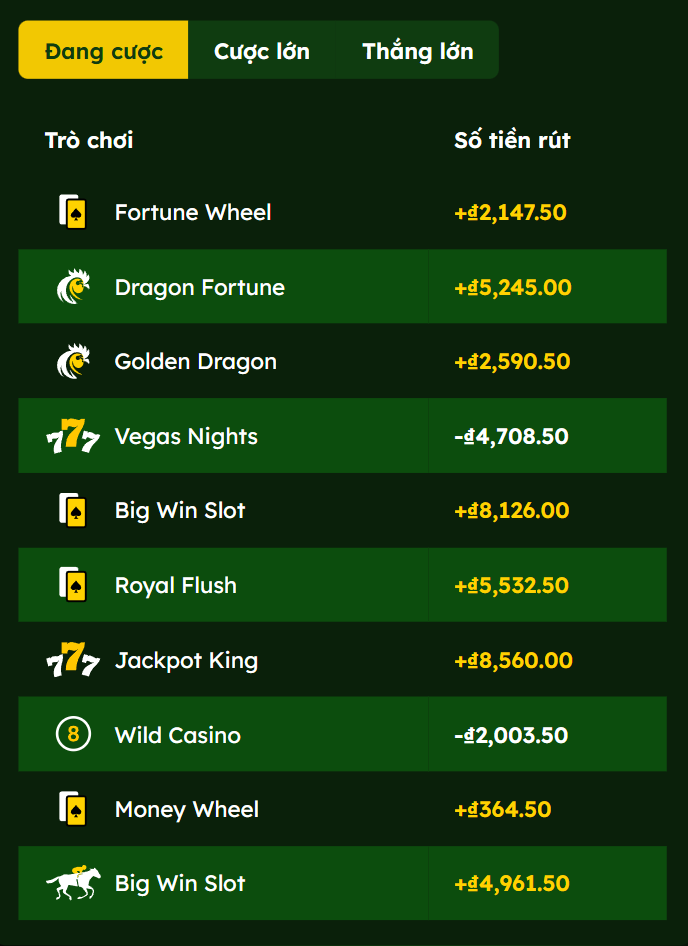
Task: Select the Vegas Nights game name
Action: click(x=186, y=437)
